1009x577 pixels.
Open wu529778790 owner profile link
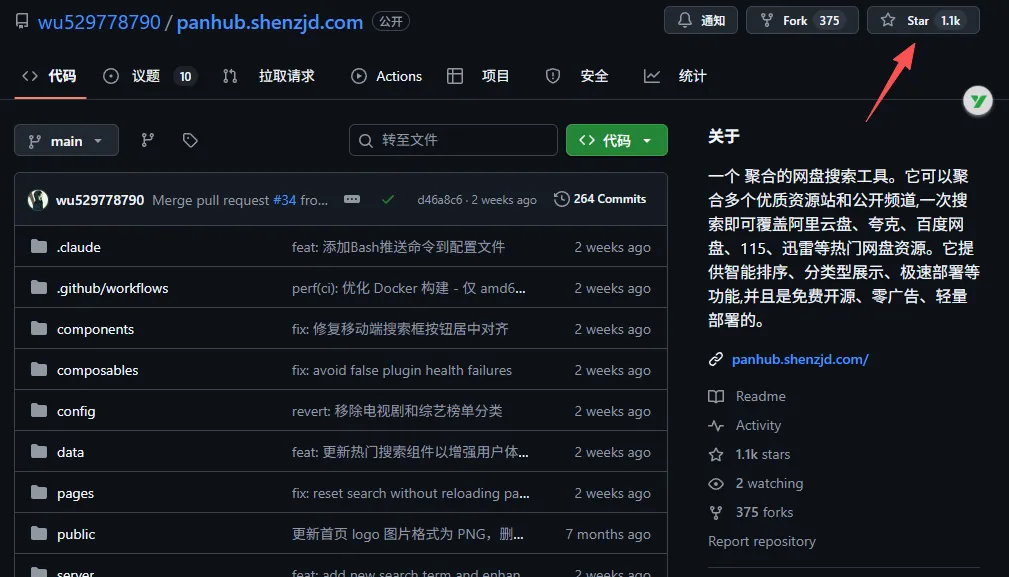click(x=99, y=22)
